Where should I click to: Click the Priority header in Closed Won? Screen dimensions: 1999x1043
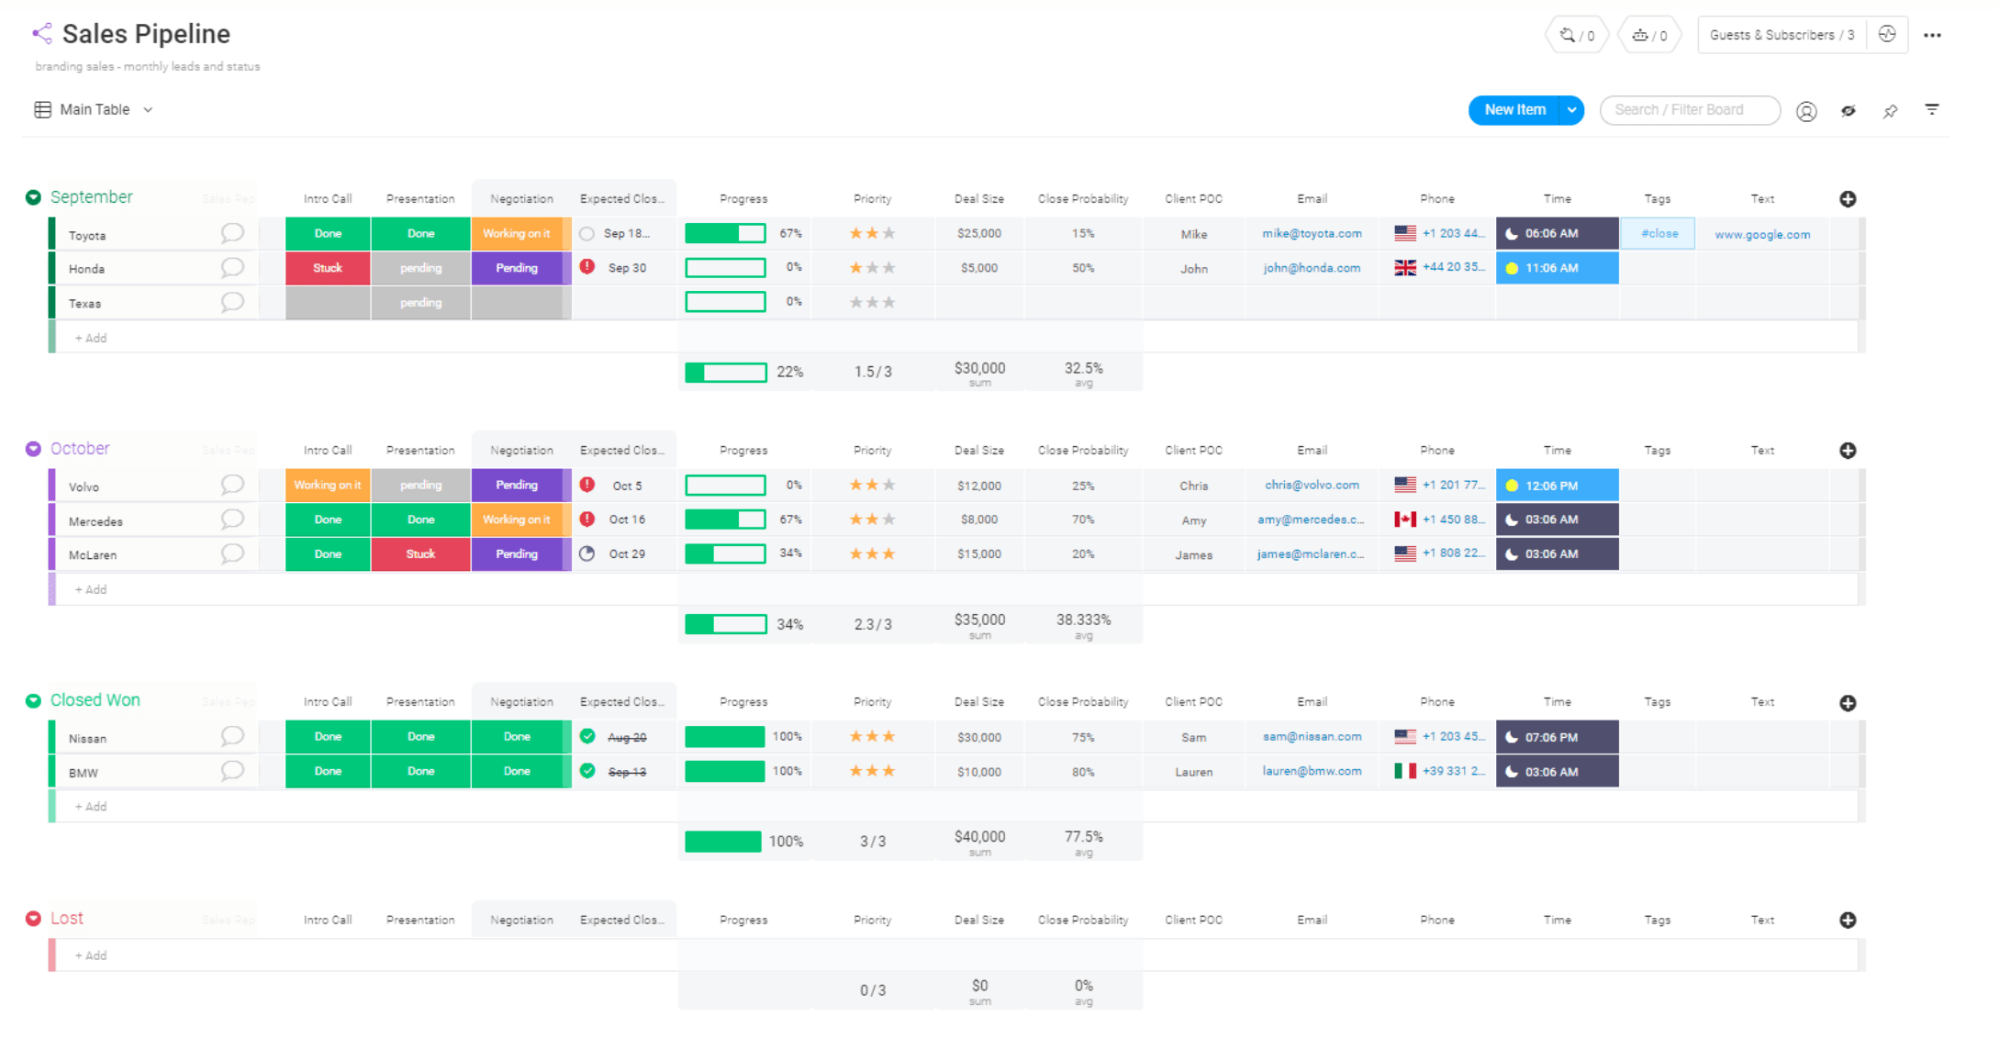coord(872,703)
